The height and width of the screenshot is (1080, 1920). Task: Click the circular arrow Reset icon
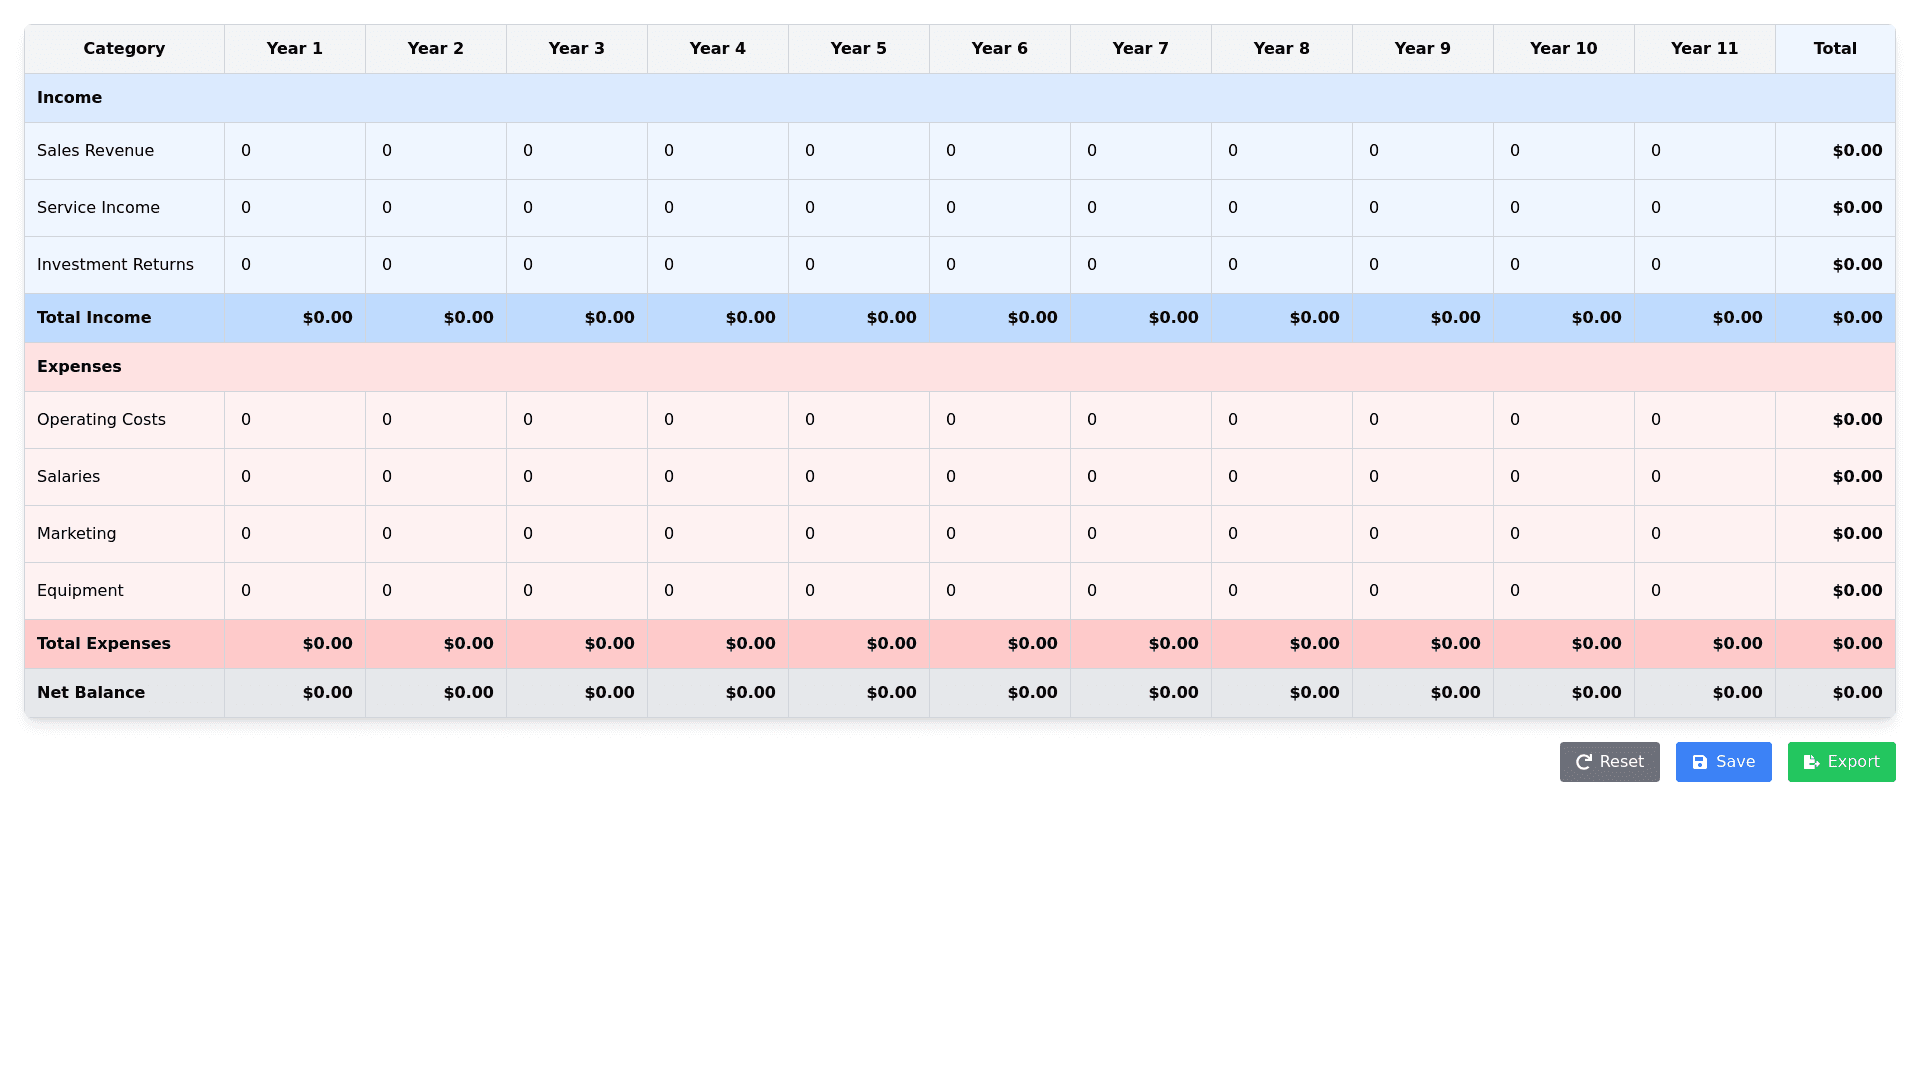point(1584,762)
